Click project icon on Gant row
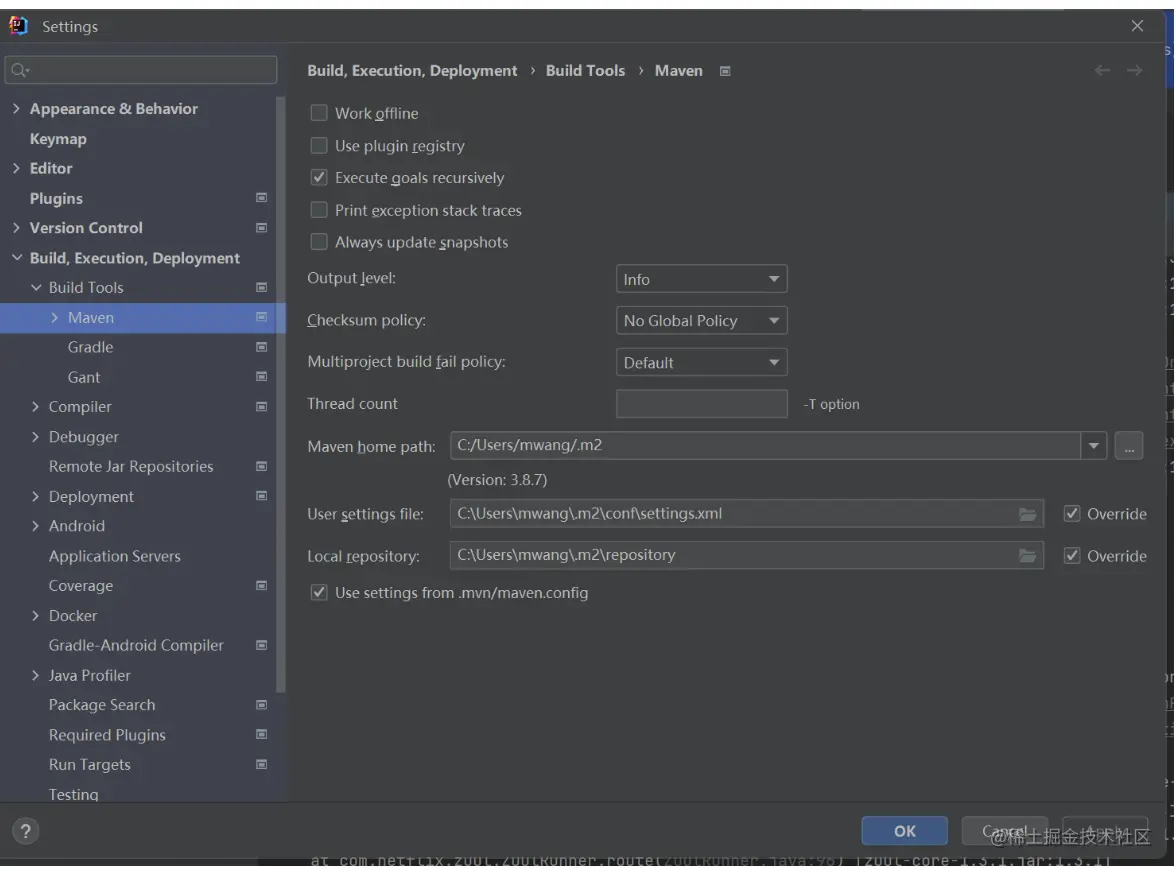 (261, 376)
